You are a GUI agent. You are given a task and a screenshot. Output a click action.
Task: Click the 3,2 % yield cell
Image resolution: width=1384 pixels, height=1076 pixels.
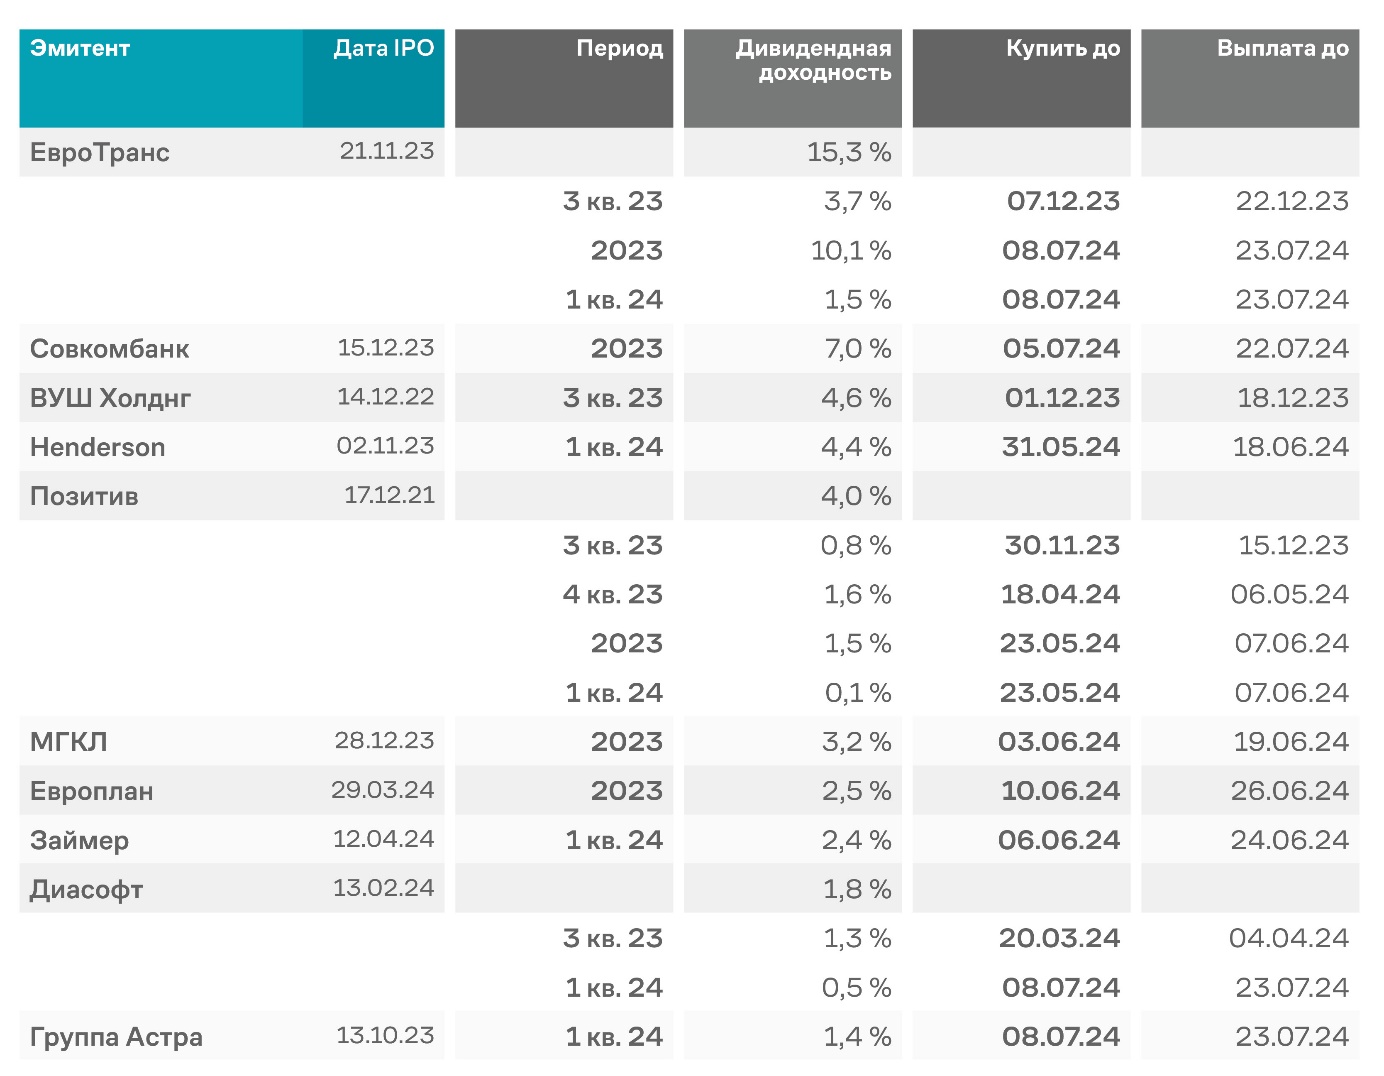(x=856, y=741)
